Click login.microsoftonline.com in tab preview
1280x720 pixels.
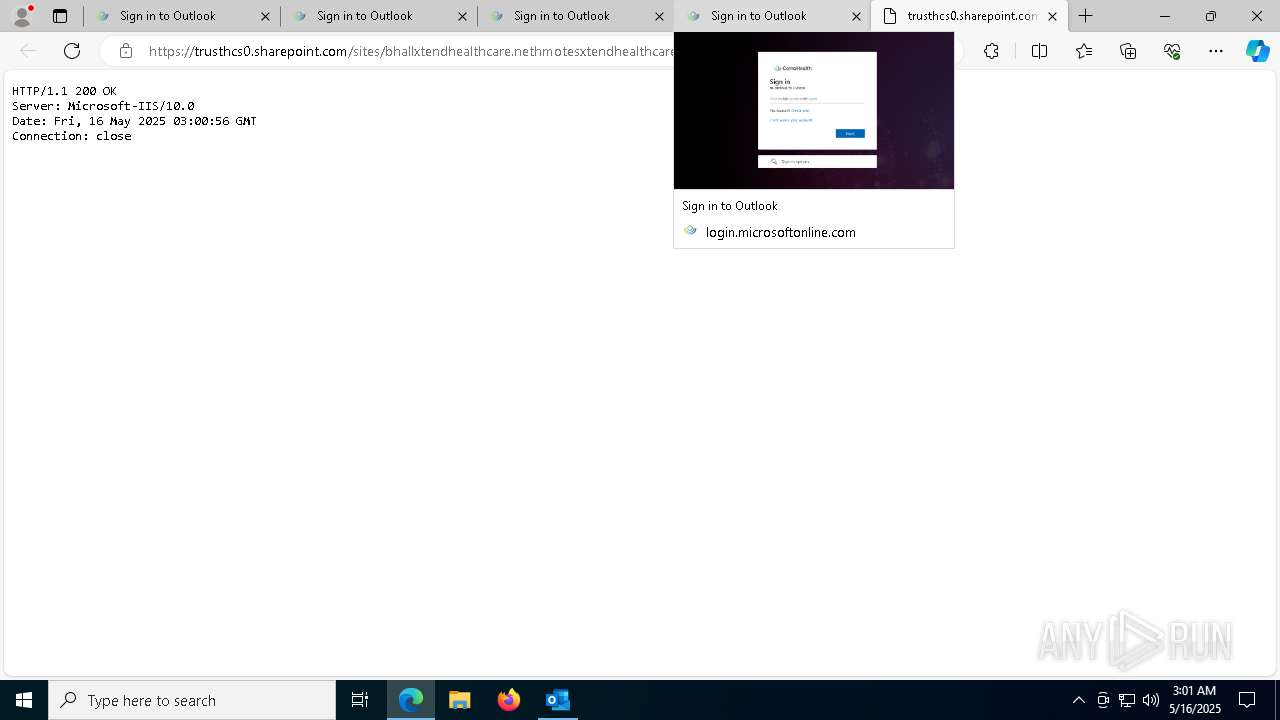tap(780, 232)
